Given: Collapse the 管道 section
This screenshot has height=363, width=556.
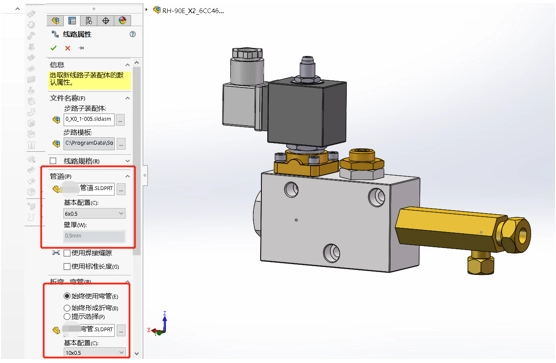Looking at the screenshot, I should coord(127,176).
